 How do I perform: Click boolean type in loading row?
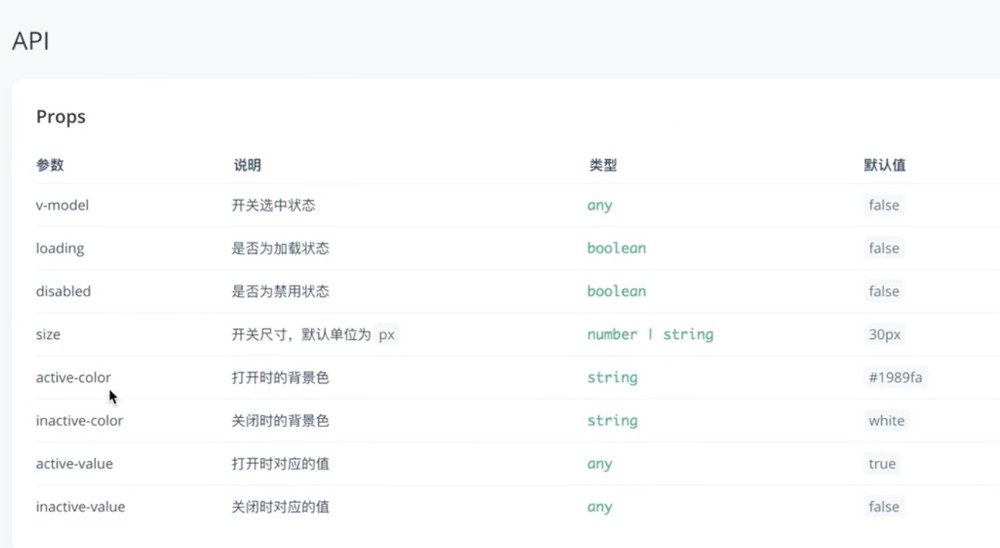[x=616, y=248]
